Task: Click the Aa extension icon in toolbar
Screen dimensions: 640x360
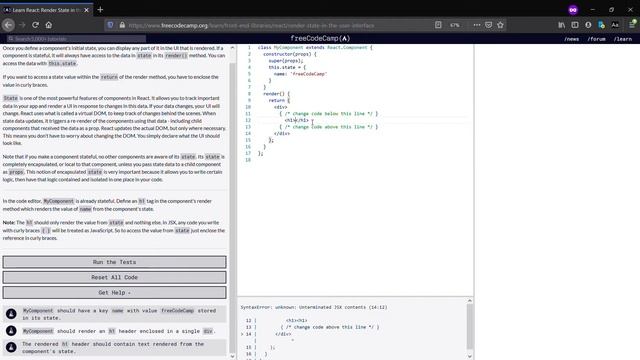Action: (615, 25)
